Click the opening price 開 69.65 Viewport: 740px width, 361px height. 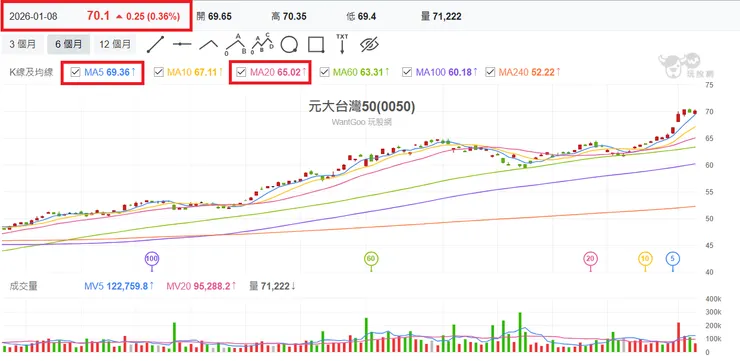pyautogui.click(x=214, y=17)
